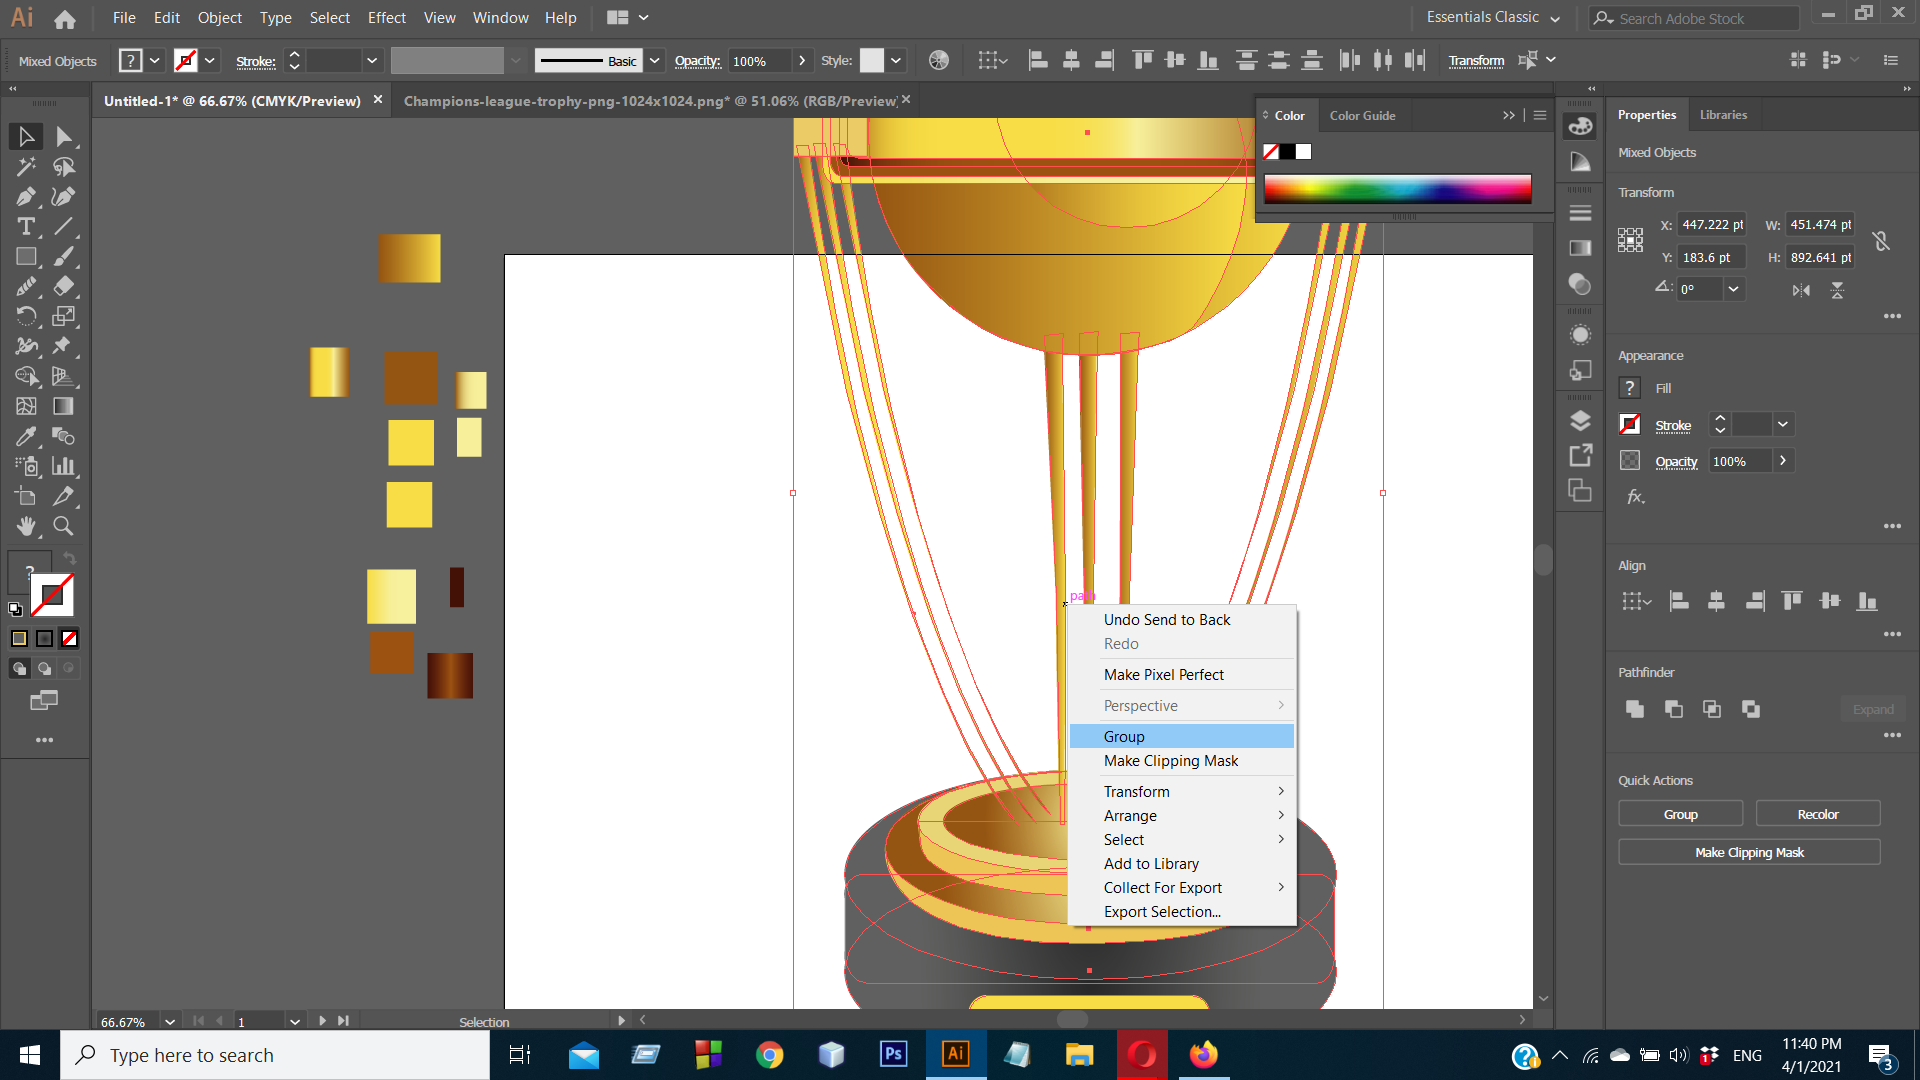This screenshot has width=1920, height=1080.
Task: Expand Transform submenu in context menu
Action: click(x=1182, y=791)
